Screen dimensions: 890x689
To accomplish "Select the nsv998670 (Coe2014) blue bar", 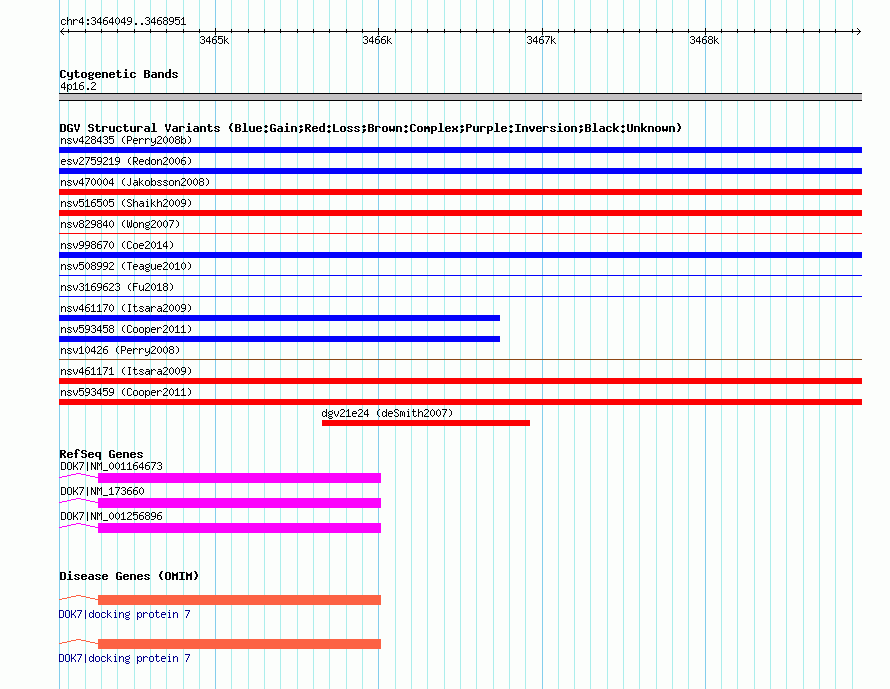I will tap(460, 255).
